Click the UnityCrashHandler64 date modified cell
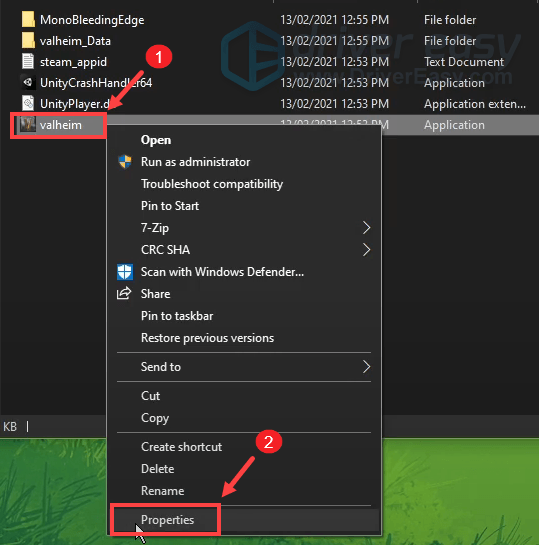The height and width of the screenshot is (545, 539). pos(334,83)
